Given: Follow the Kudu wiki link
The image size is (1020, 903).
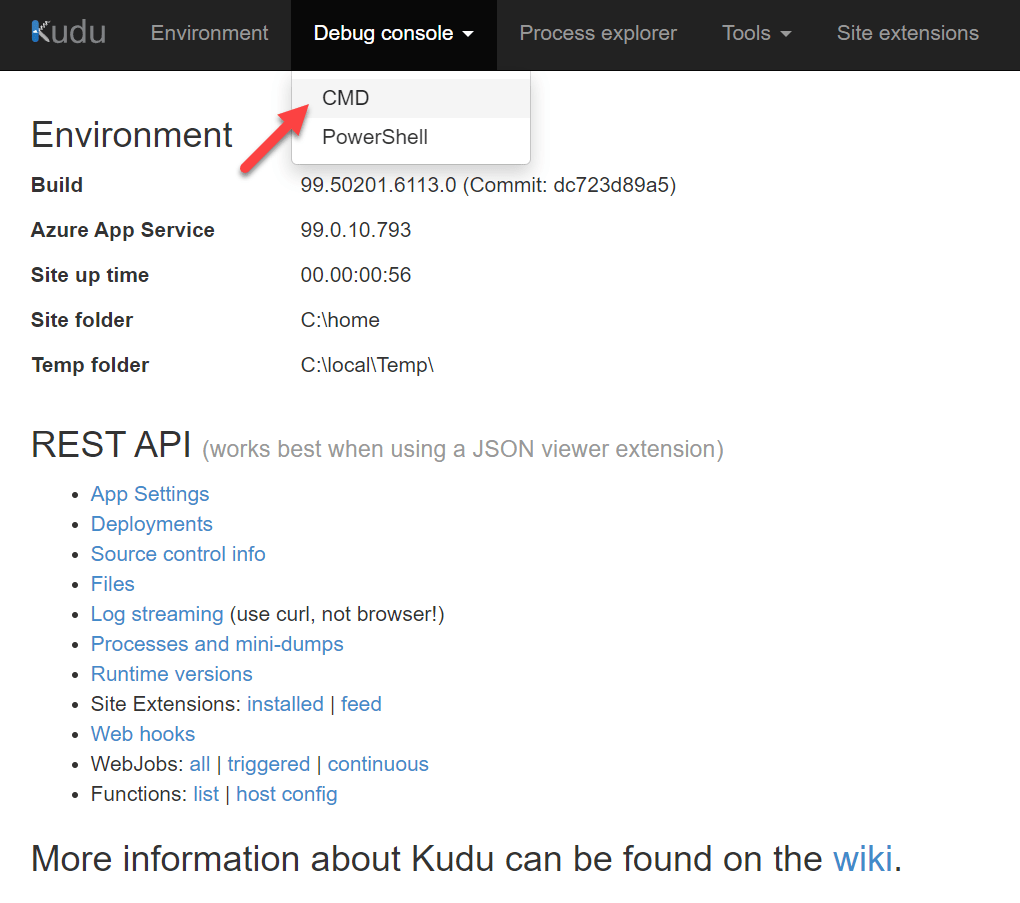Looking at the screenshot, I should tap(862, 858).
